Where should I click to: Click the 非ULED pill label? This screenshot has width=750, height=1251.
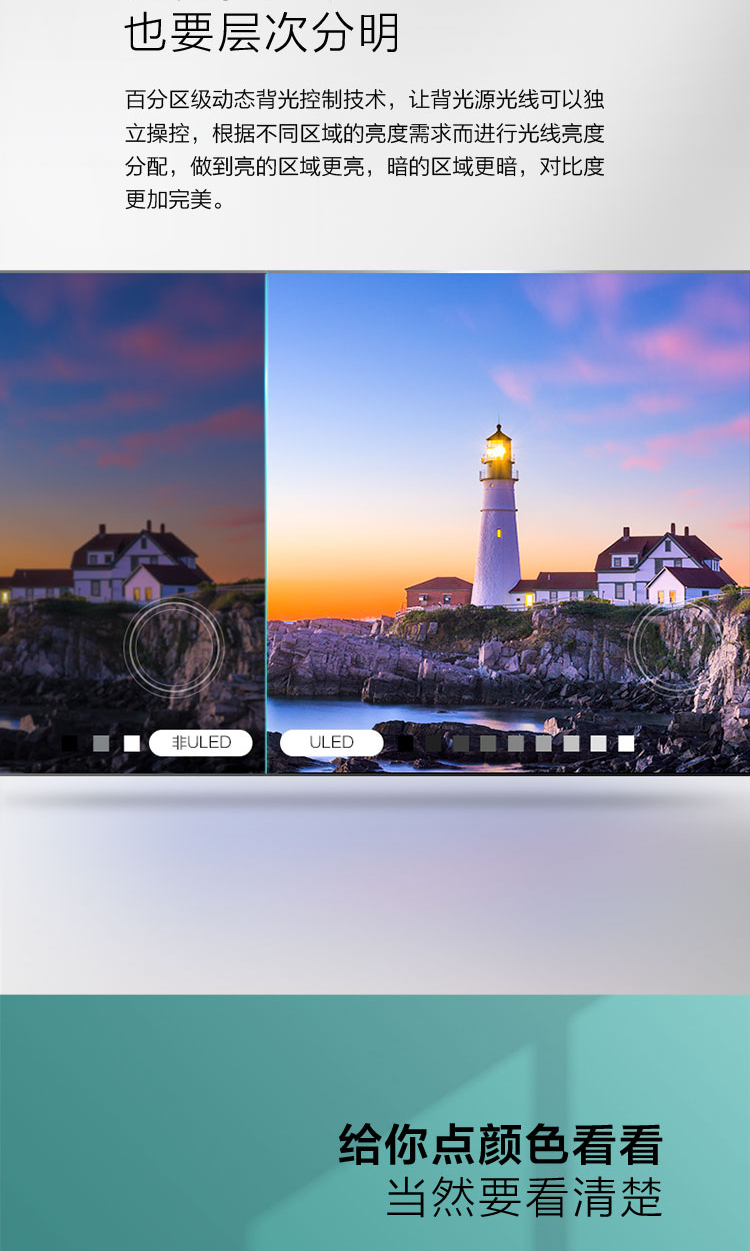[201, 742]
